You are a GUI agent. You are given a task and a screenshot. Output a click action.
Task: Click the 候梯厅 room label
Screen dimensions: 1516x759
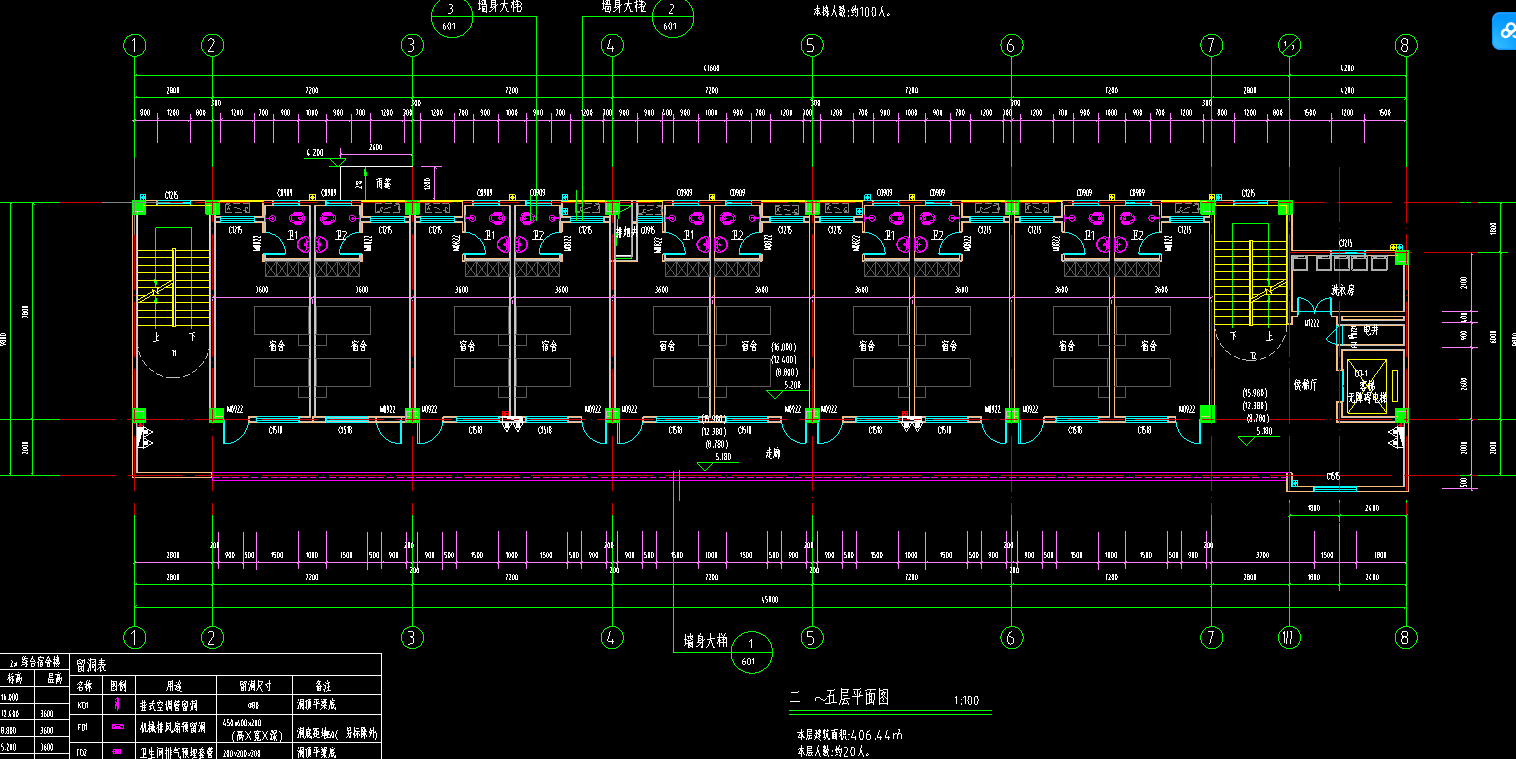coord(1304,384)
